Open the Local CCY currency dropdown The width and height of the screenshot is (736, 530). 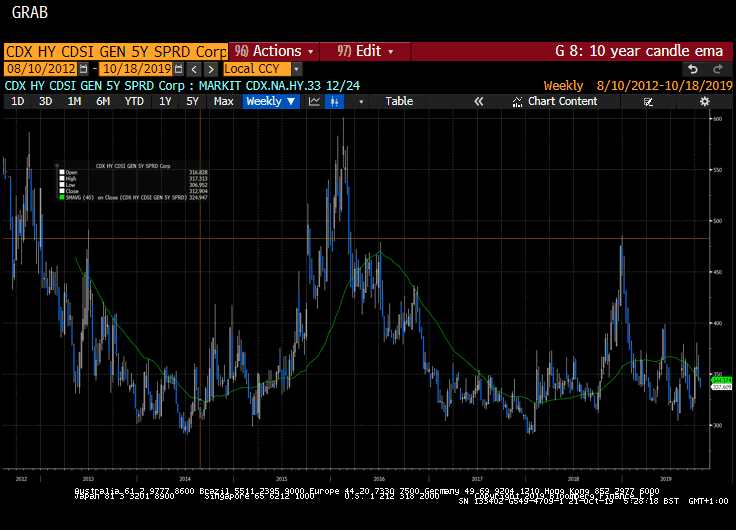point(262,69)
